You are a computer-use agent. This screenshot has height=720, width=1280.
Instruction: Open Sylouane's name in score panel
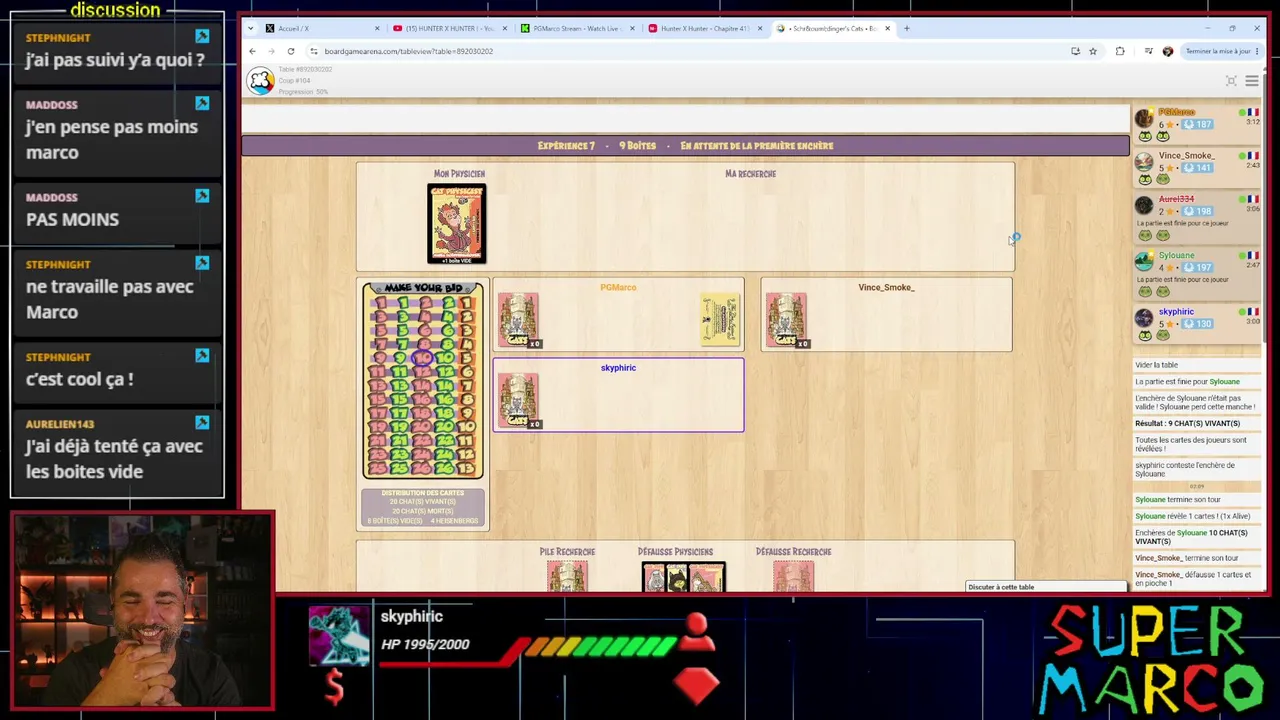[1177, 255]
